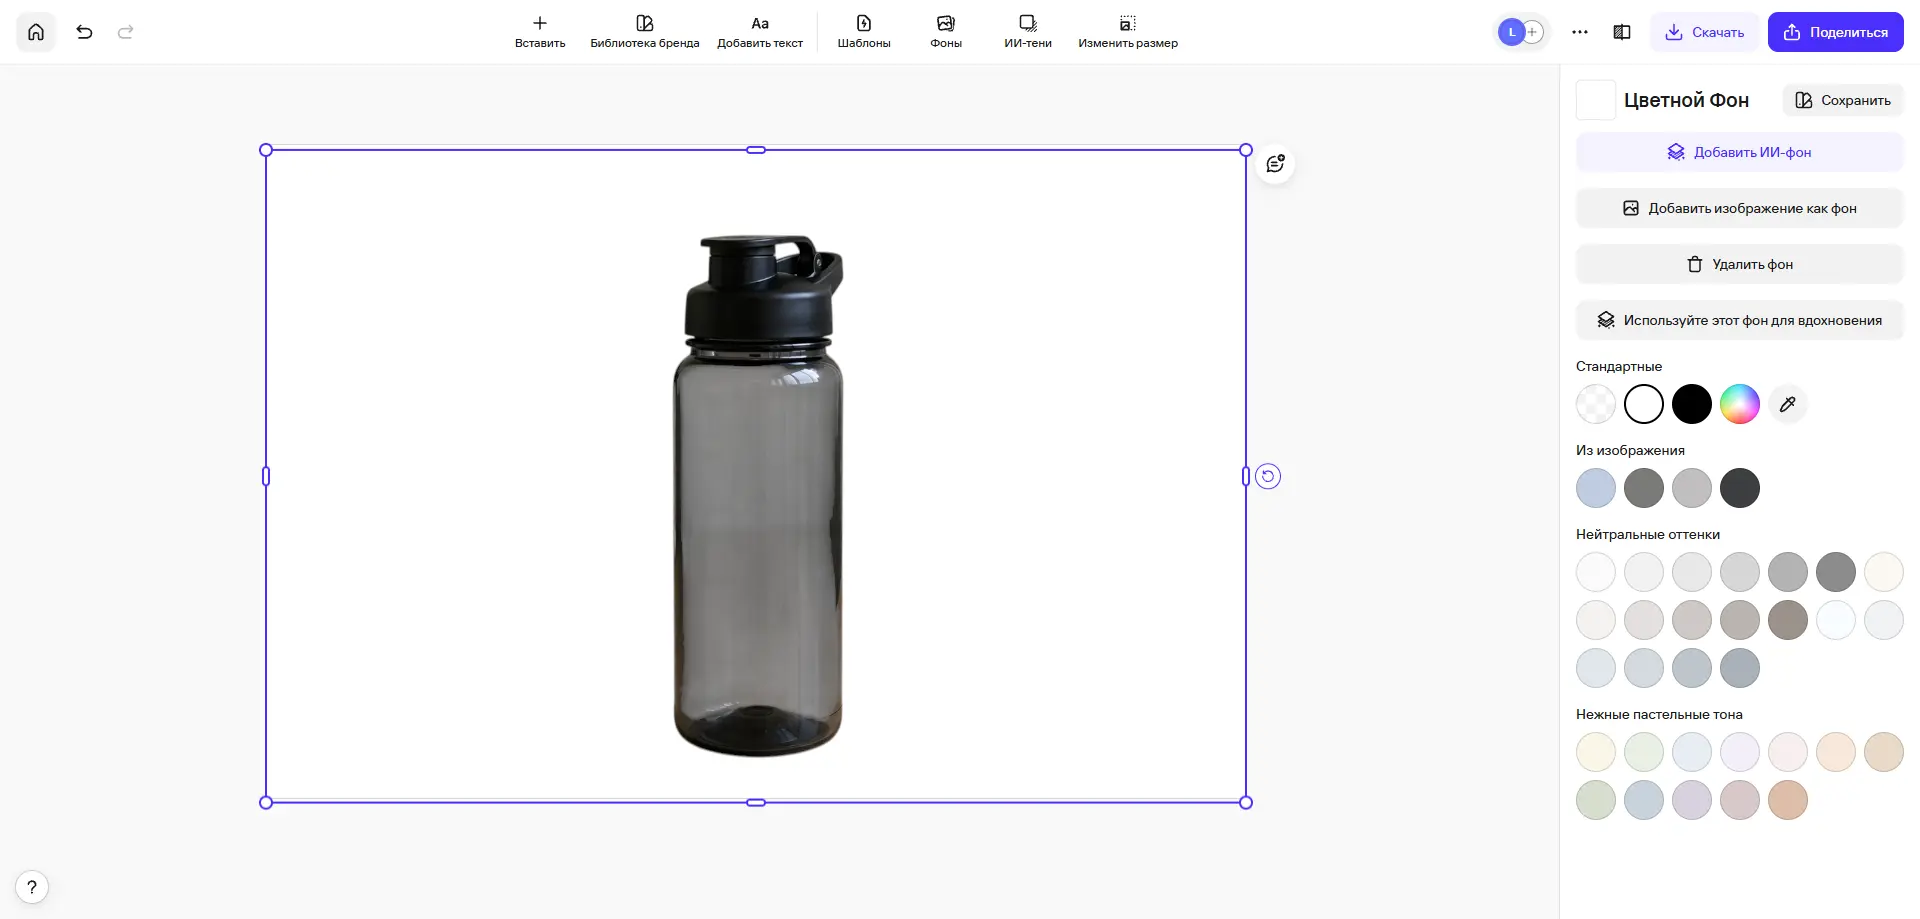Click the current background color preview box
1920x919 pixels.
pyautogui.click(x=1596, y=100)
